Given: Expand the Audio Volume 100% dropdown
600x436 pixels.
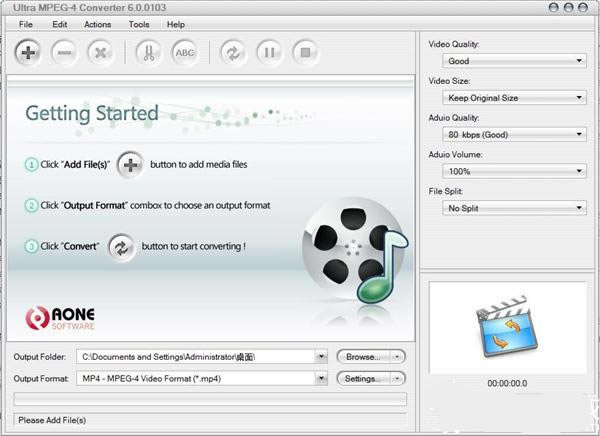Looking at the screenshot, I should [514, 171].
